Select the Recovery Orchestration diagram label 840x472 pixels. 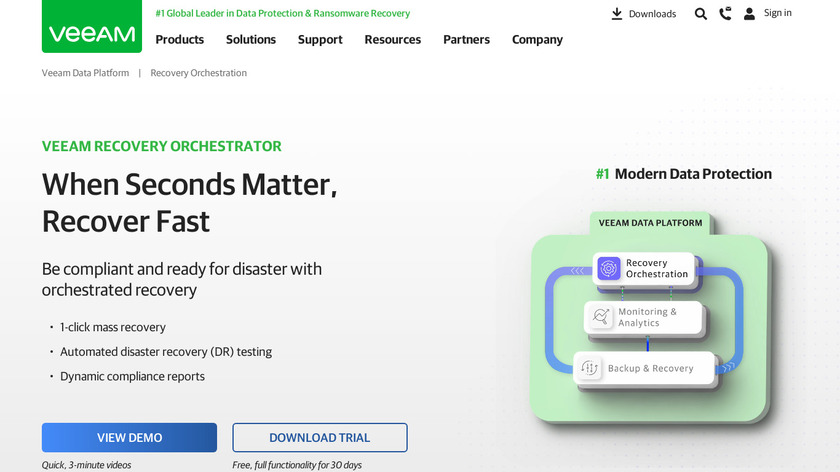coord(657,268)
